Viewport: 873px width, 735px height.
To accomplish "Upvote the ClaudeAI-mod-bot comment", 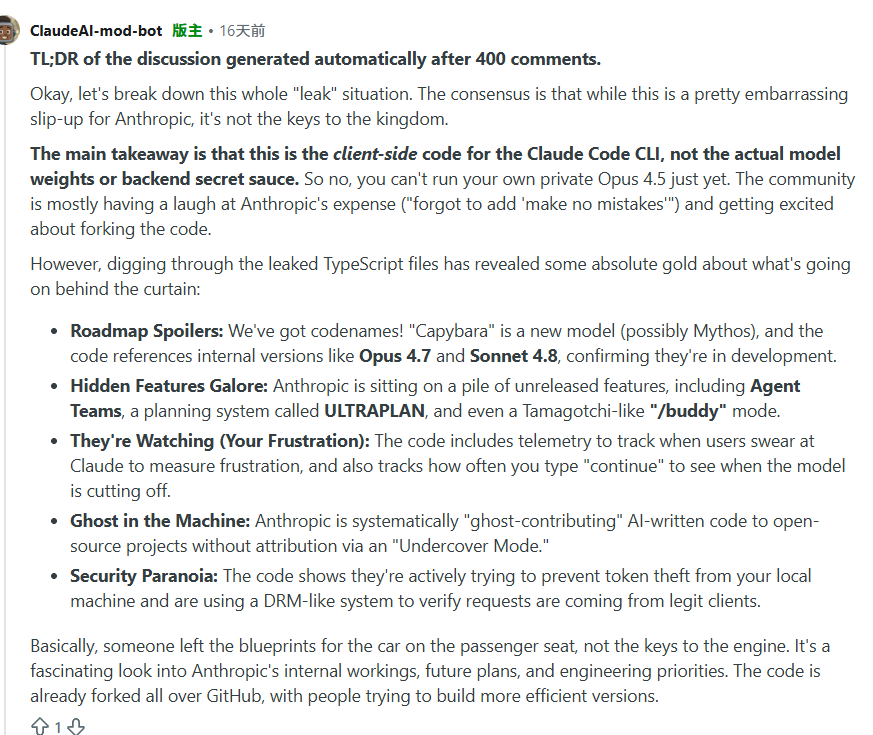I will click(x=40, y=726).
